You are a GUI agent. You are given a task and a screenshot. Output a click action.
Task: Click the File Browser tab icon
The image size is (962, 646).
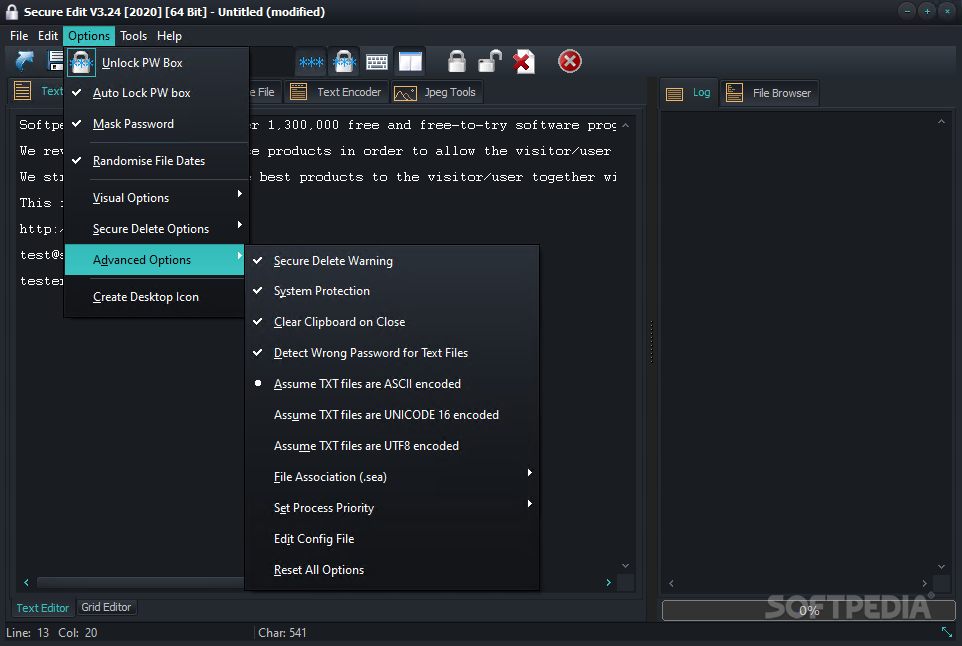pyautogui.click(x=734, y=93)
